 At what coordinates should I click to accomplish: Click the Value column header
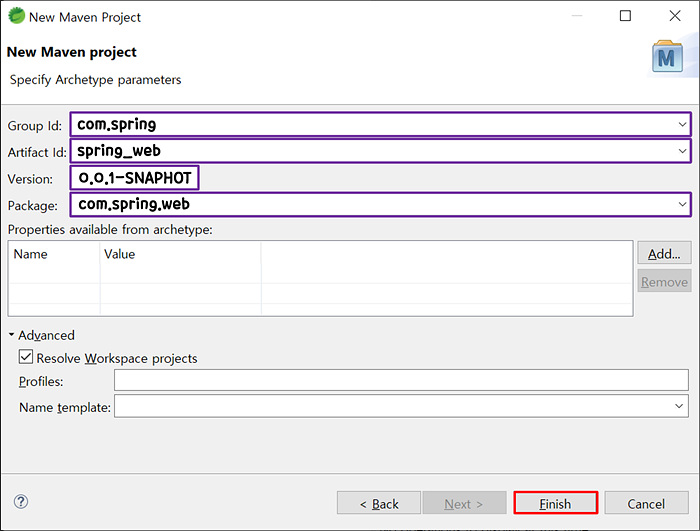click(x=180, y=254)
